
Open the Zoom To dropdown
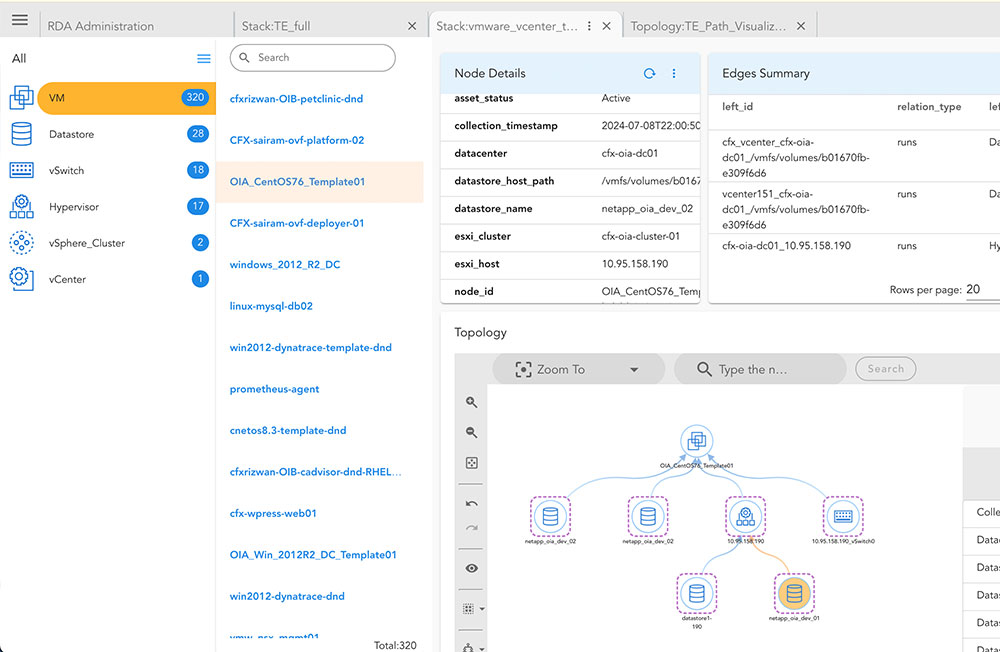coord(578,369)
